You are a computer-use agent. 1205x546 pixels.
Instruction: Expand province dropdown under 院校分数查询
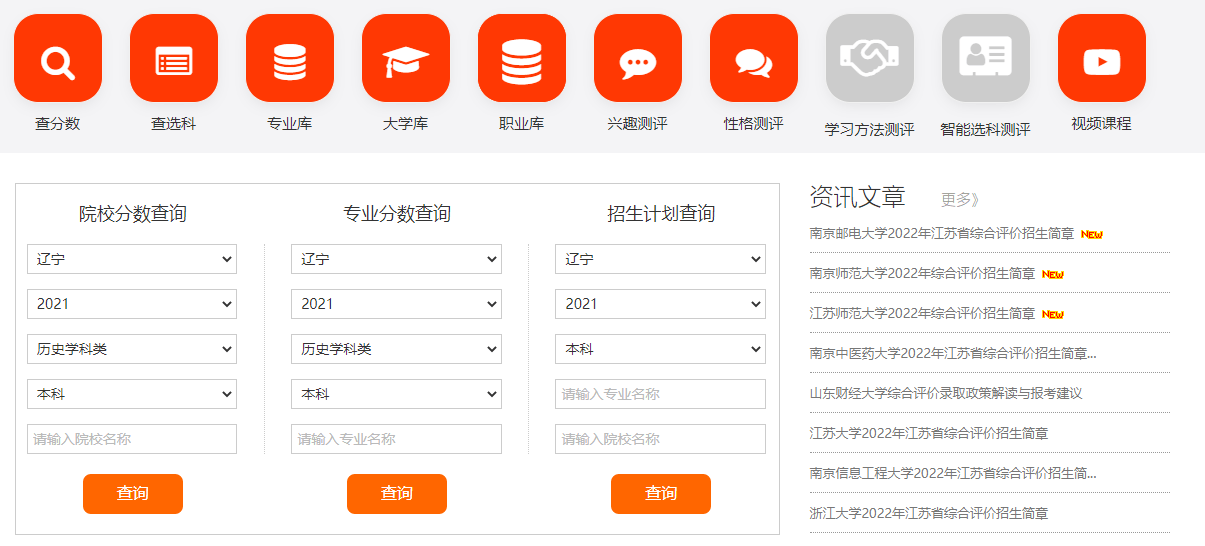coord(132,259)
